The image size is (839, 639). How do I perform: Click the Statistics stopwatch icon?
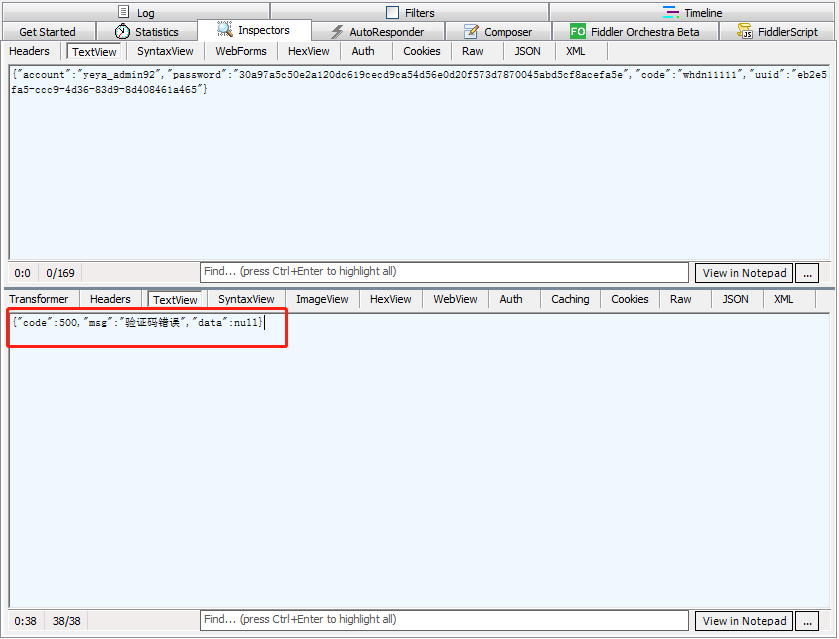pyautogui.click(x=122, y=32)
